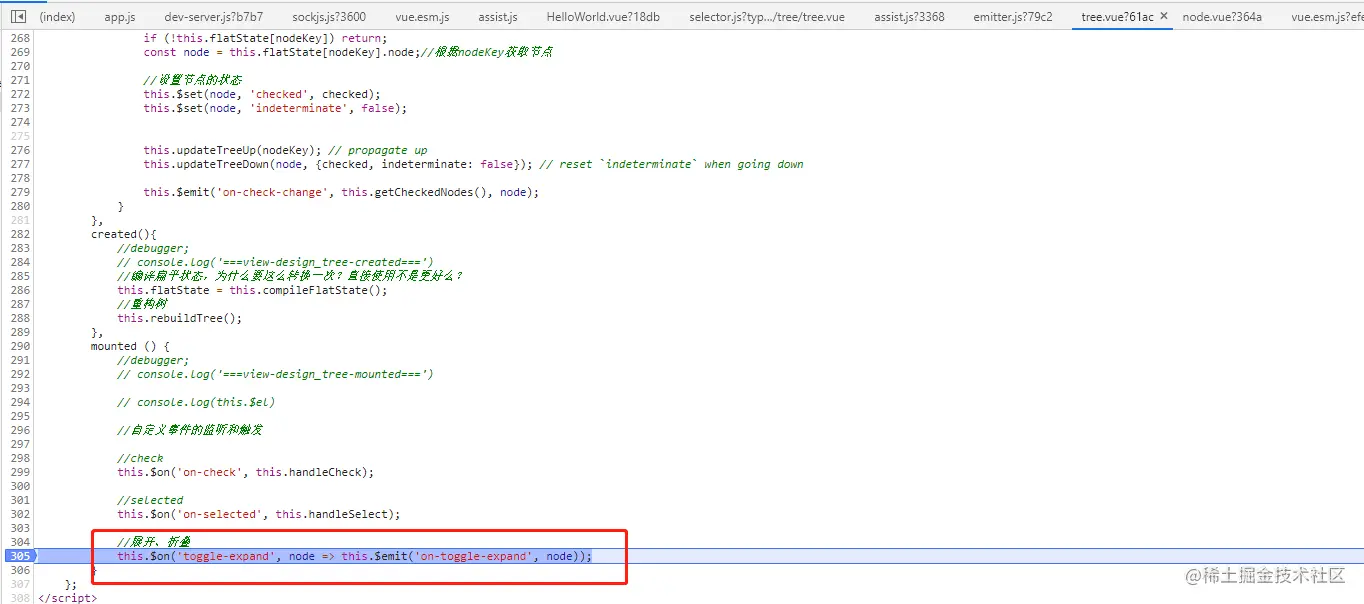This screenshot has width=1364, height=604.
Task: Set breakpoint on line number 279
Action: 20,192
